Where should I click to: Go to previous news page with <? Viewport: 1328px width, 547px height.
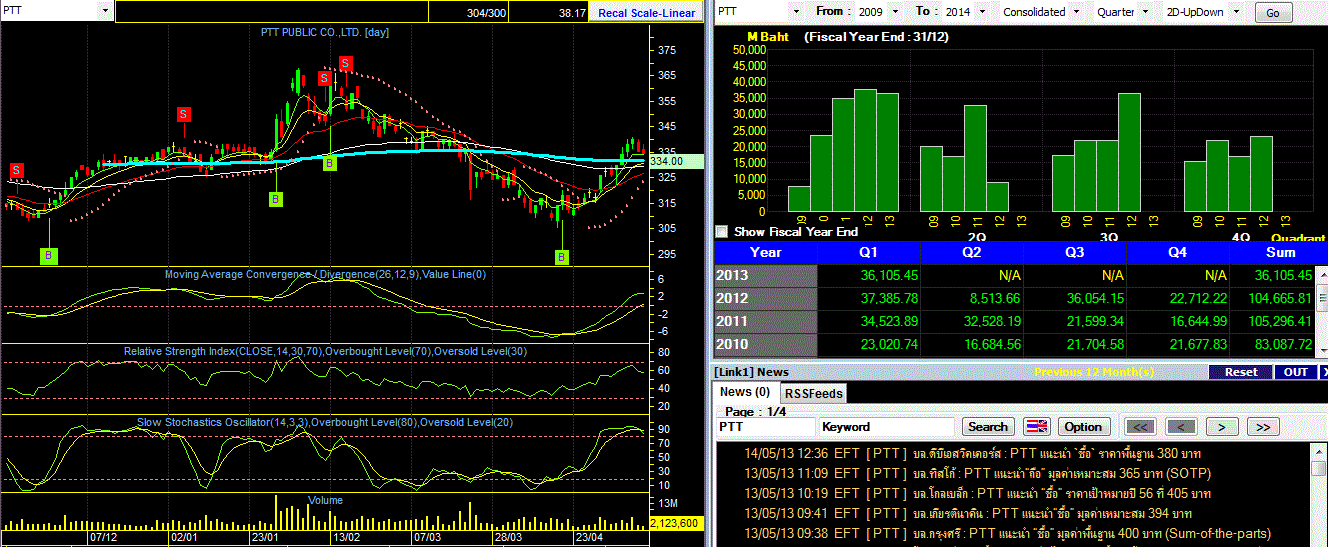(x=1181, y=427)
